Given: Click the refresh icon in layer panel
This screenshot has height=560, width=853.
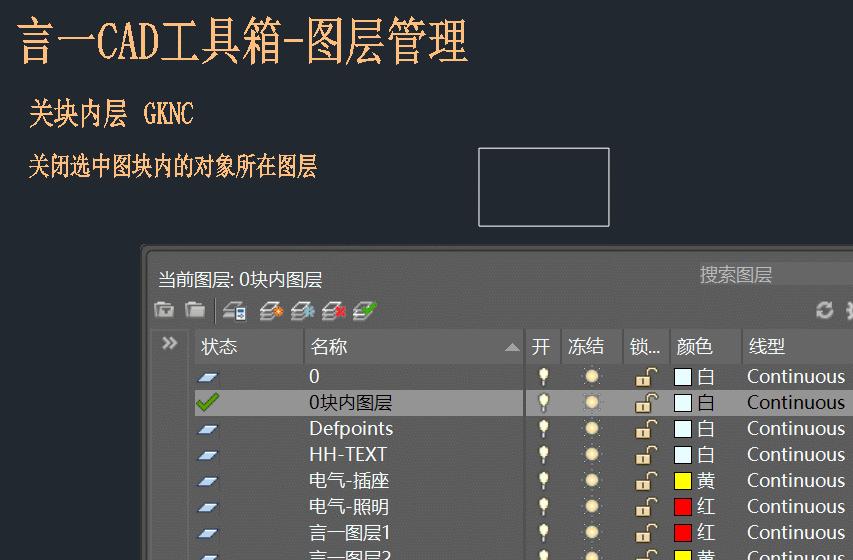Looking at the screenshot, I should click(x=825, y=310).
